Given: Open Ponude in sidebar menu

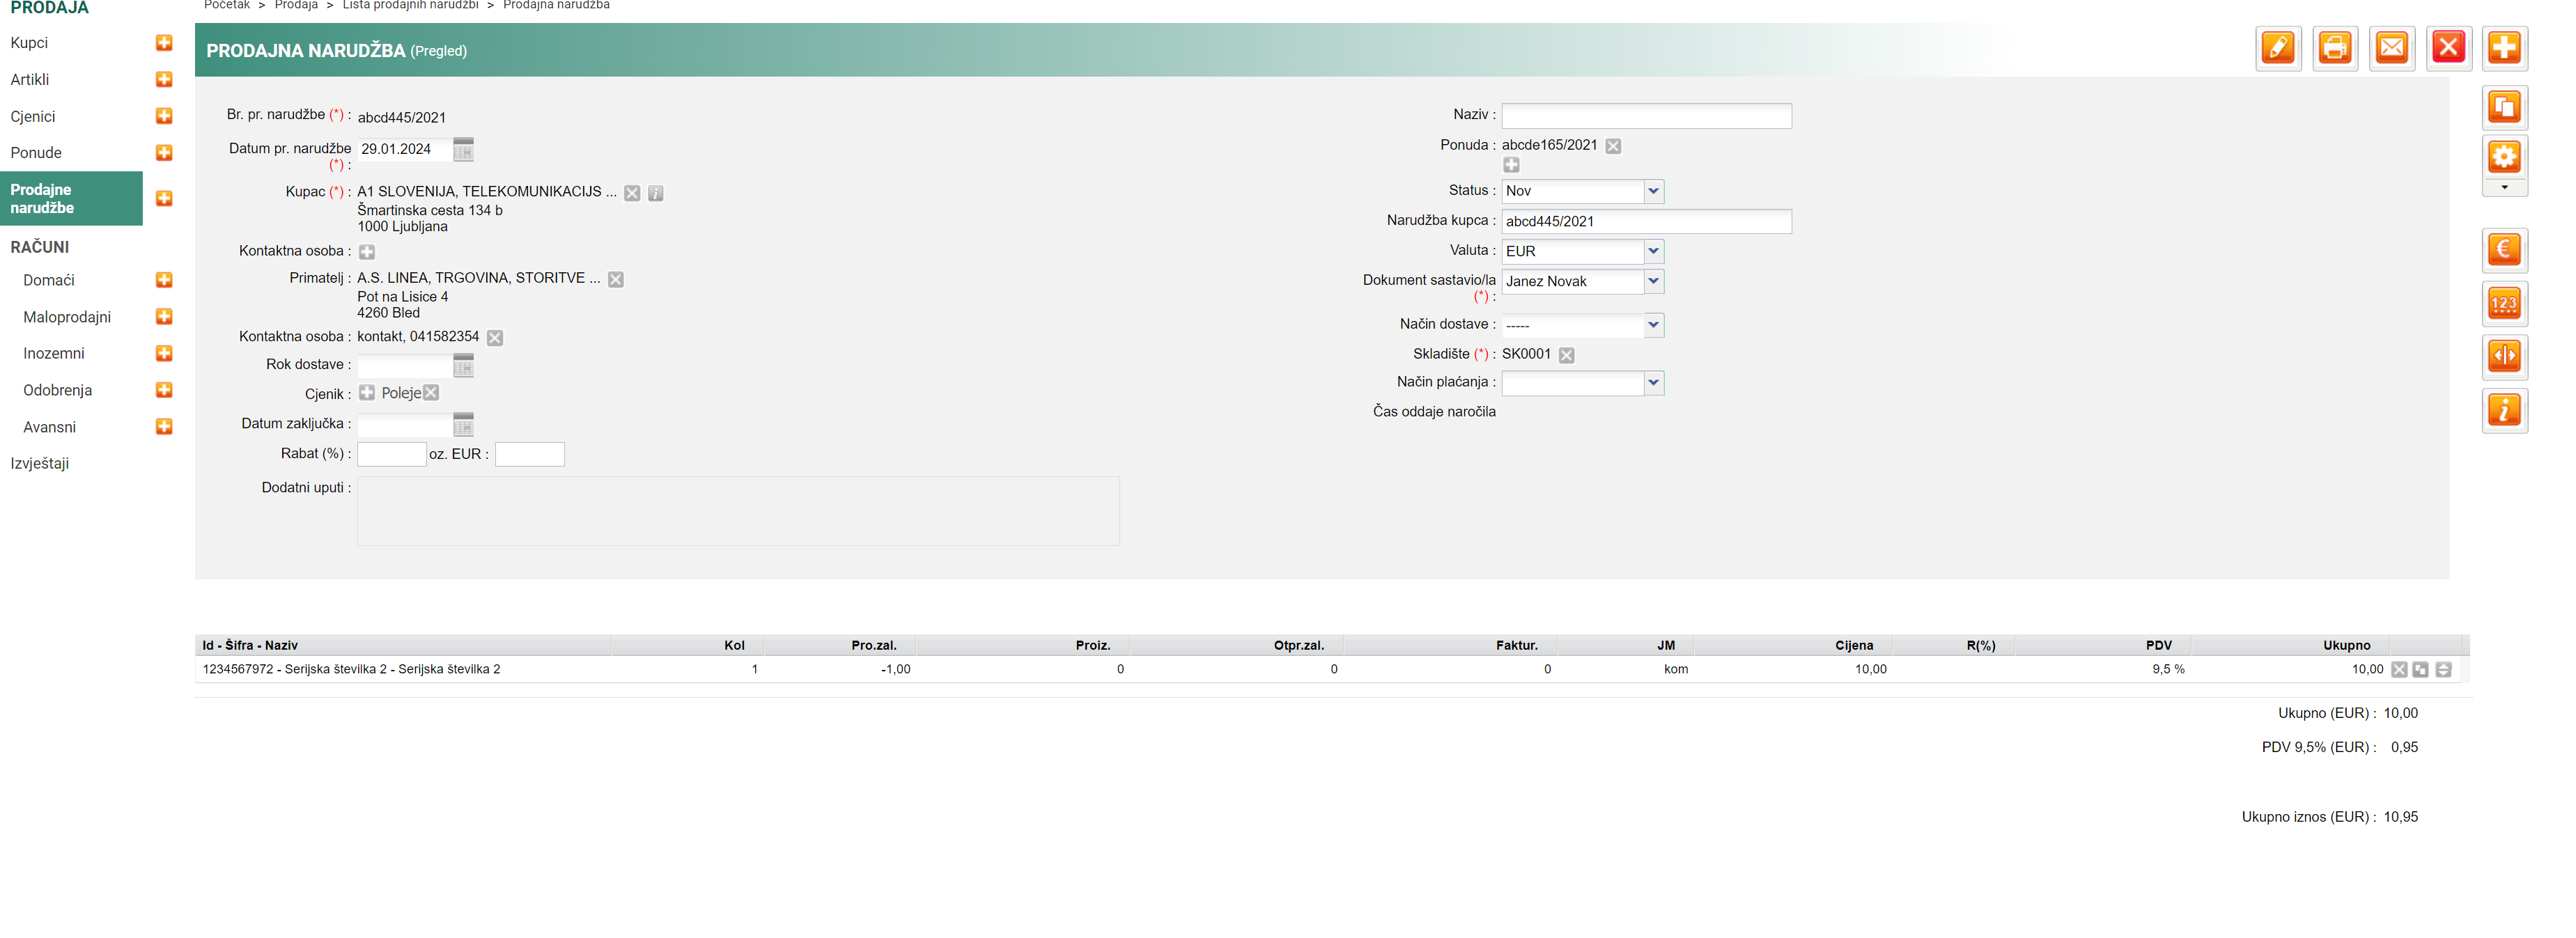Looking at the screenshot, I should click(36, 153).
